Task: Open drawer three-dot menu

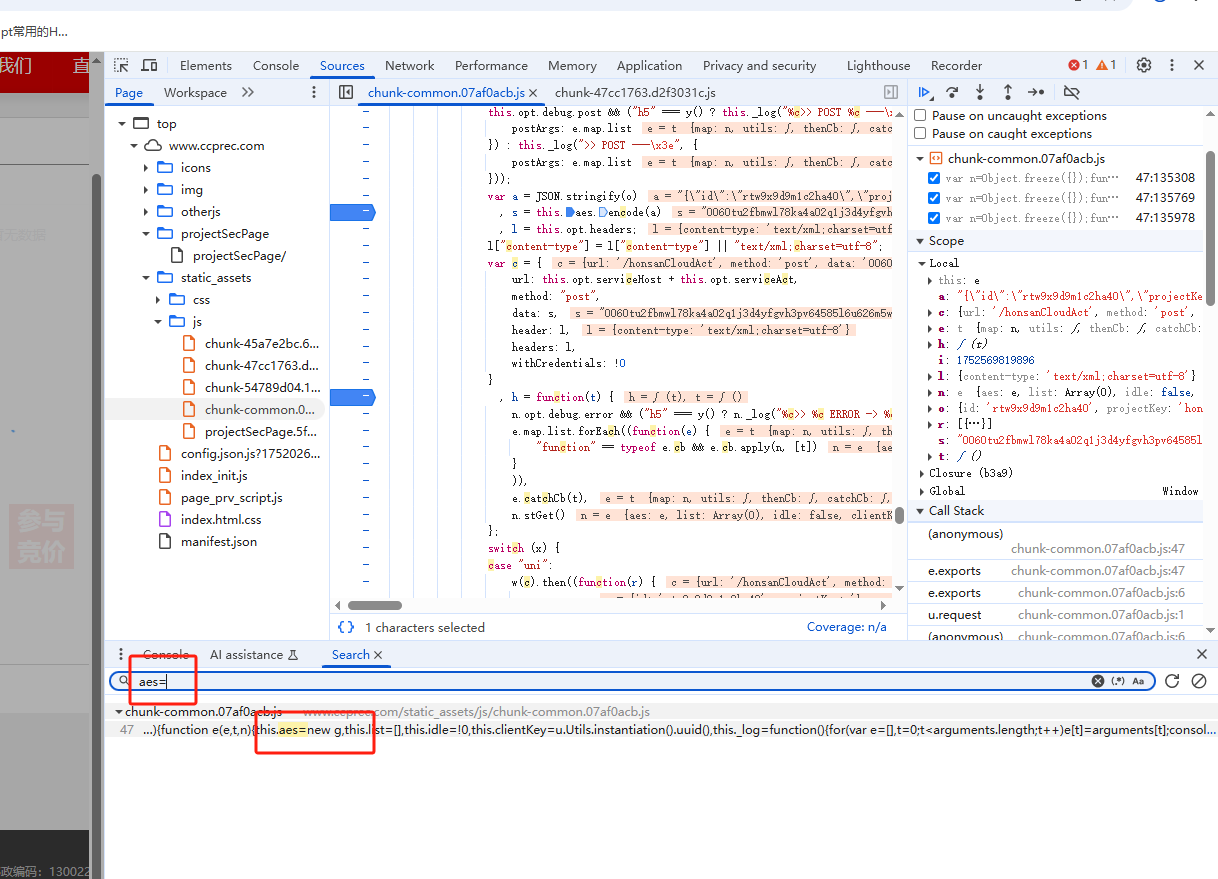Action: pos(121,654)
